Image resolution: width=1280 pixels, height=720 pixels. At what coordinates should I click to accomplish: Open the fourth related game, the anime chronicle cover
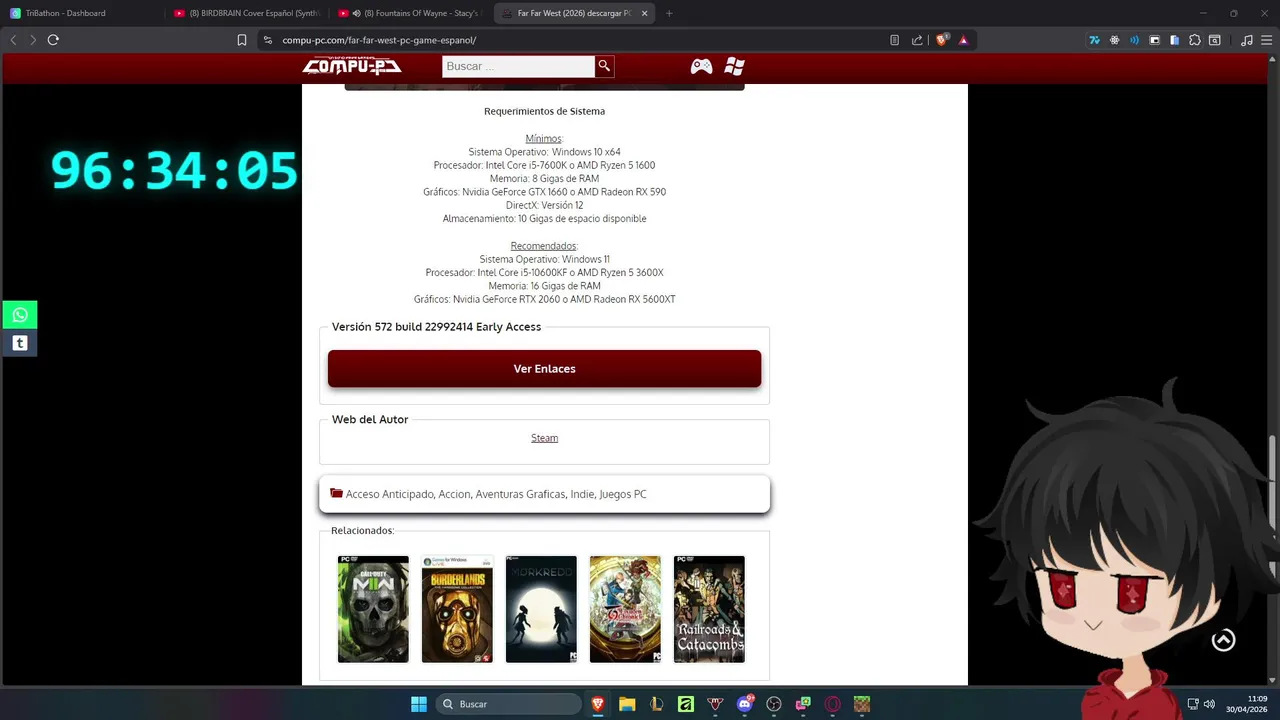[x=625, y=609]
